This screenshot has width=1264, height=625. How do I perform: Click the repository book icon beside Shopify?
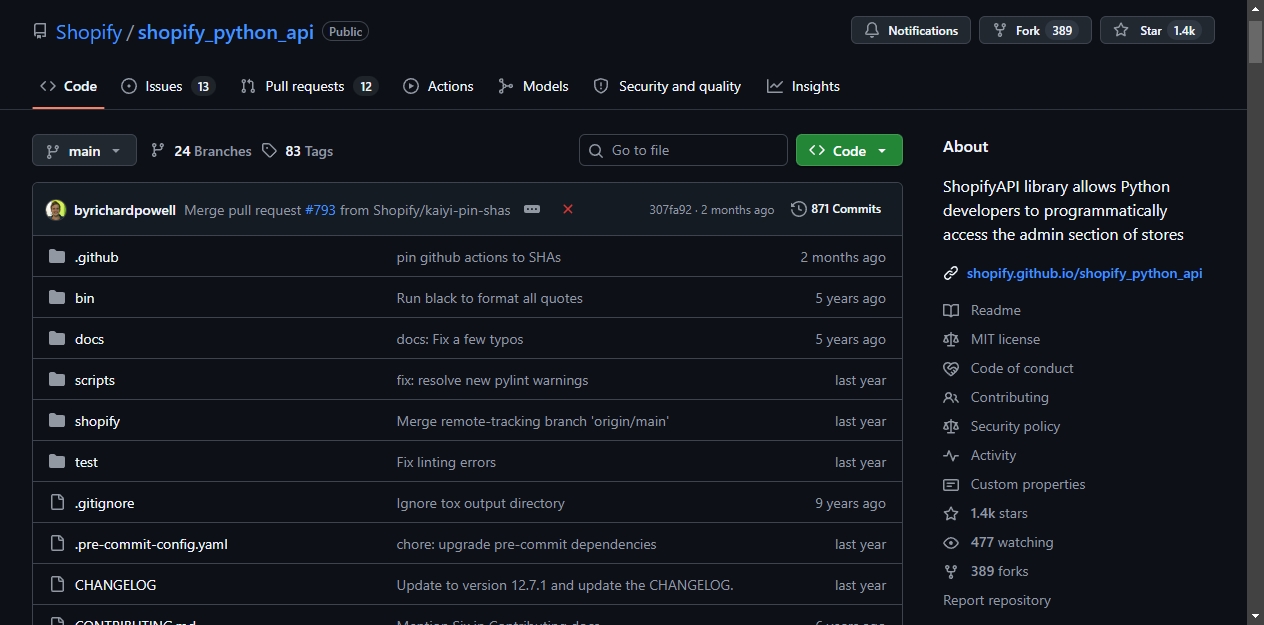40,32
